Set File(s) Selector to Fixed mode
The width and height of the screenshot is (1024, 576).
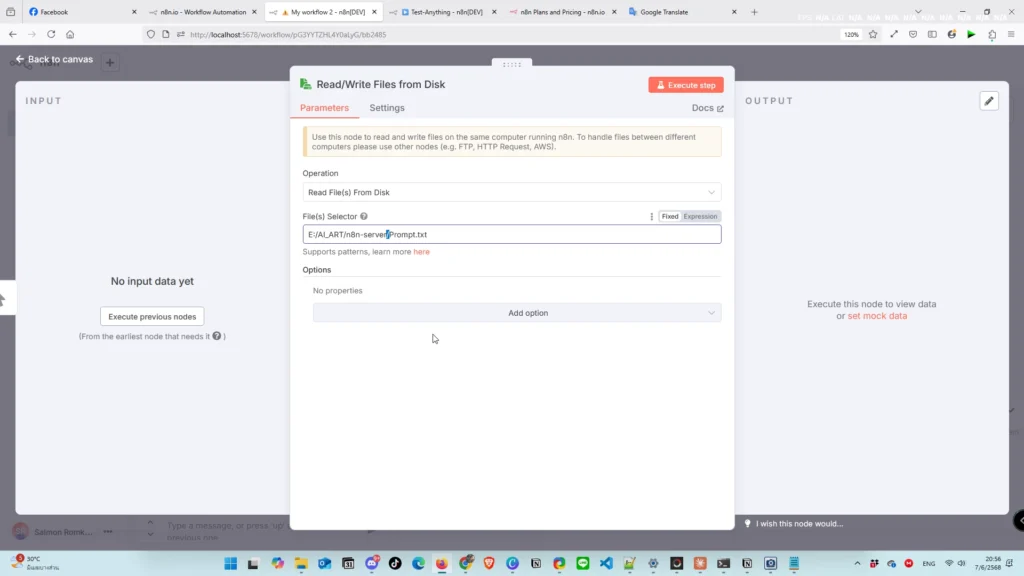tap(670, 216)
